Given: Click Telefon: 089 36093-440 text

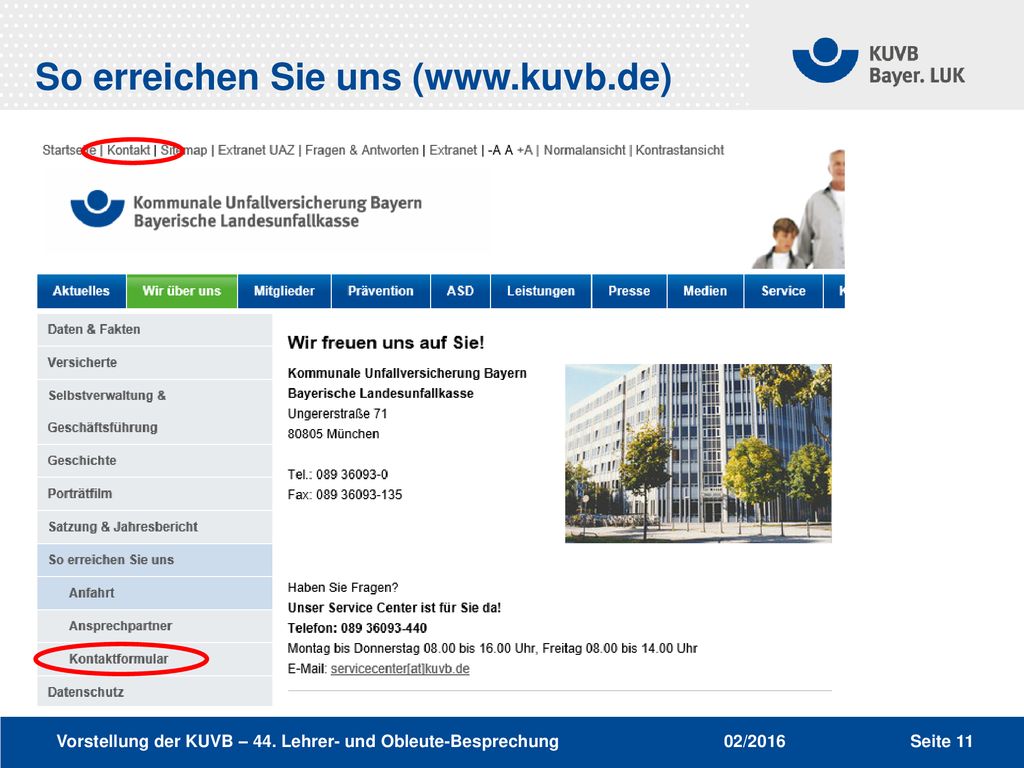Looking at the screenshot, I should (357, 628).
